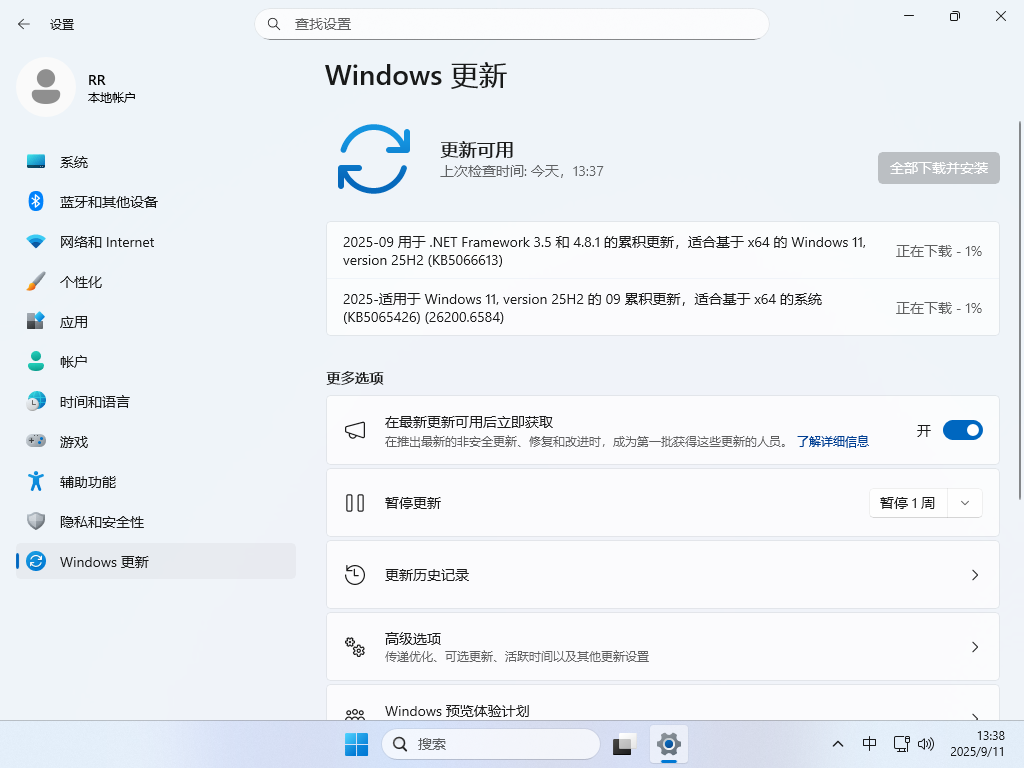Show hidden icons with tray up-arrow
1024x768 pixels.
point(838,744)
